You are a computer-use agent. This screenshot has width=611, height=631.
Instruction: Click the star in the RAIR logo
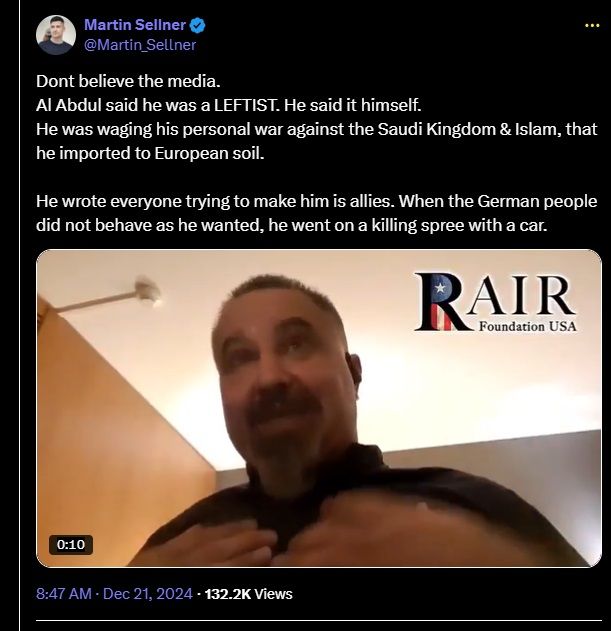tap(440, 288)
